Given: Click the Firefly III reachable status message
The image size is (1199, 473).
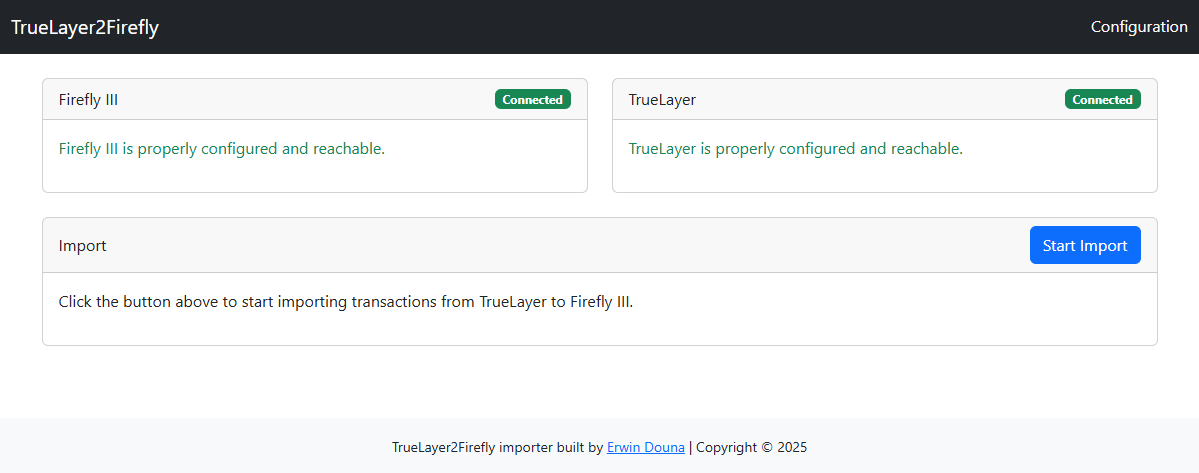Looking at the screenshot, I should pos(222,148).
